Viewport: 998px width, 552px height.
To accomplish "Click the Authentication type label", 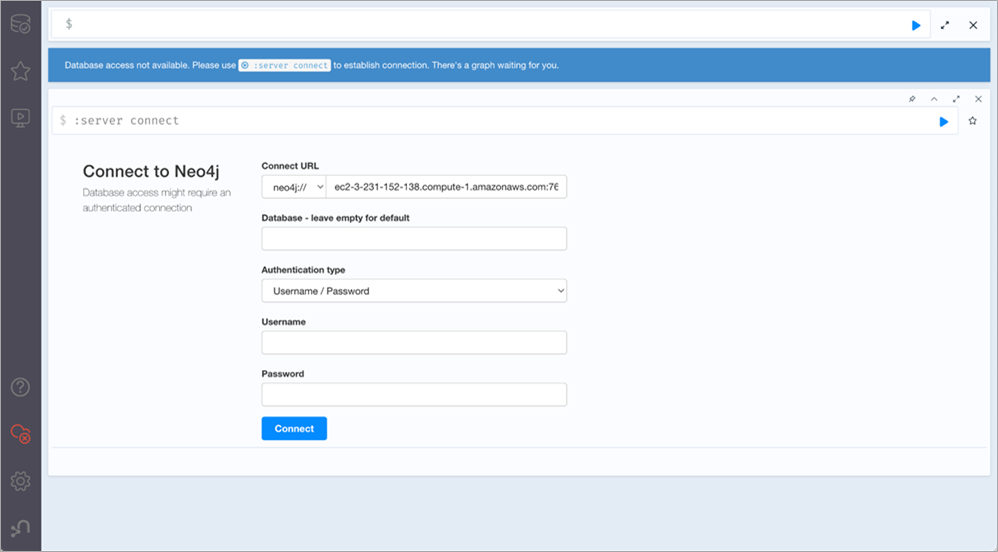I will (304, 270).
